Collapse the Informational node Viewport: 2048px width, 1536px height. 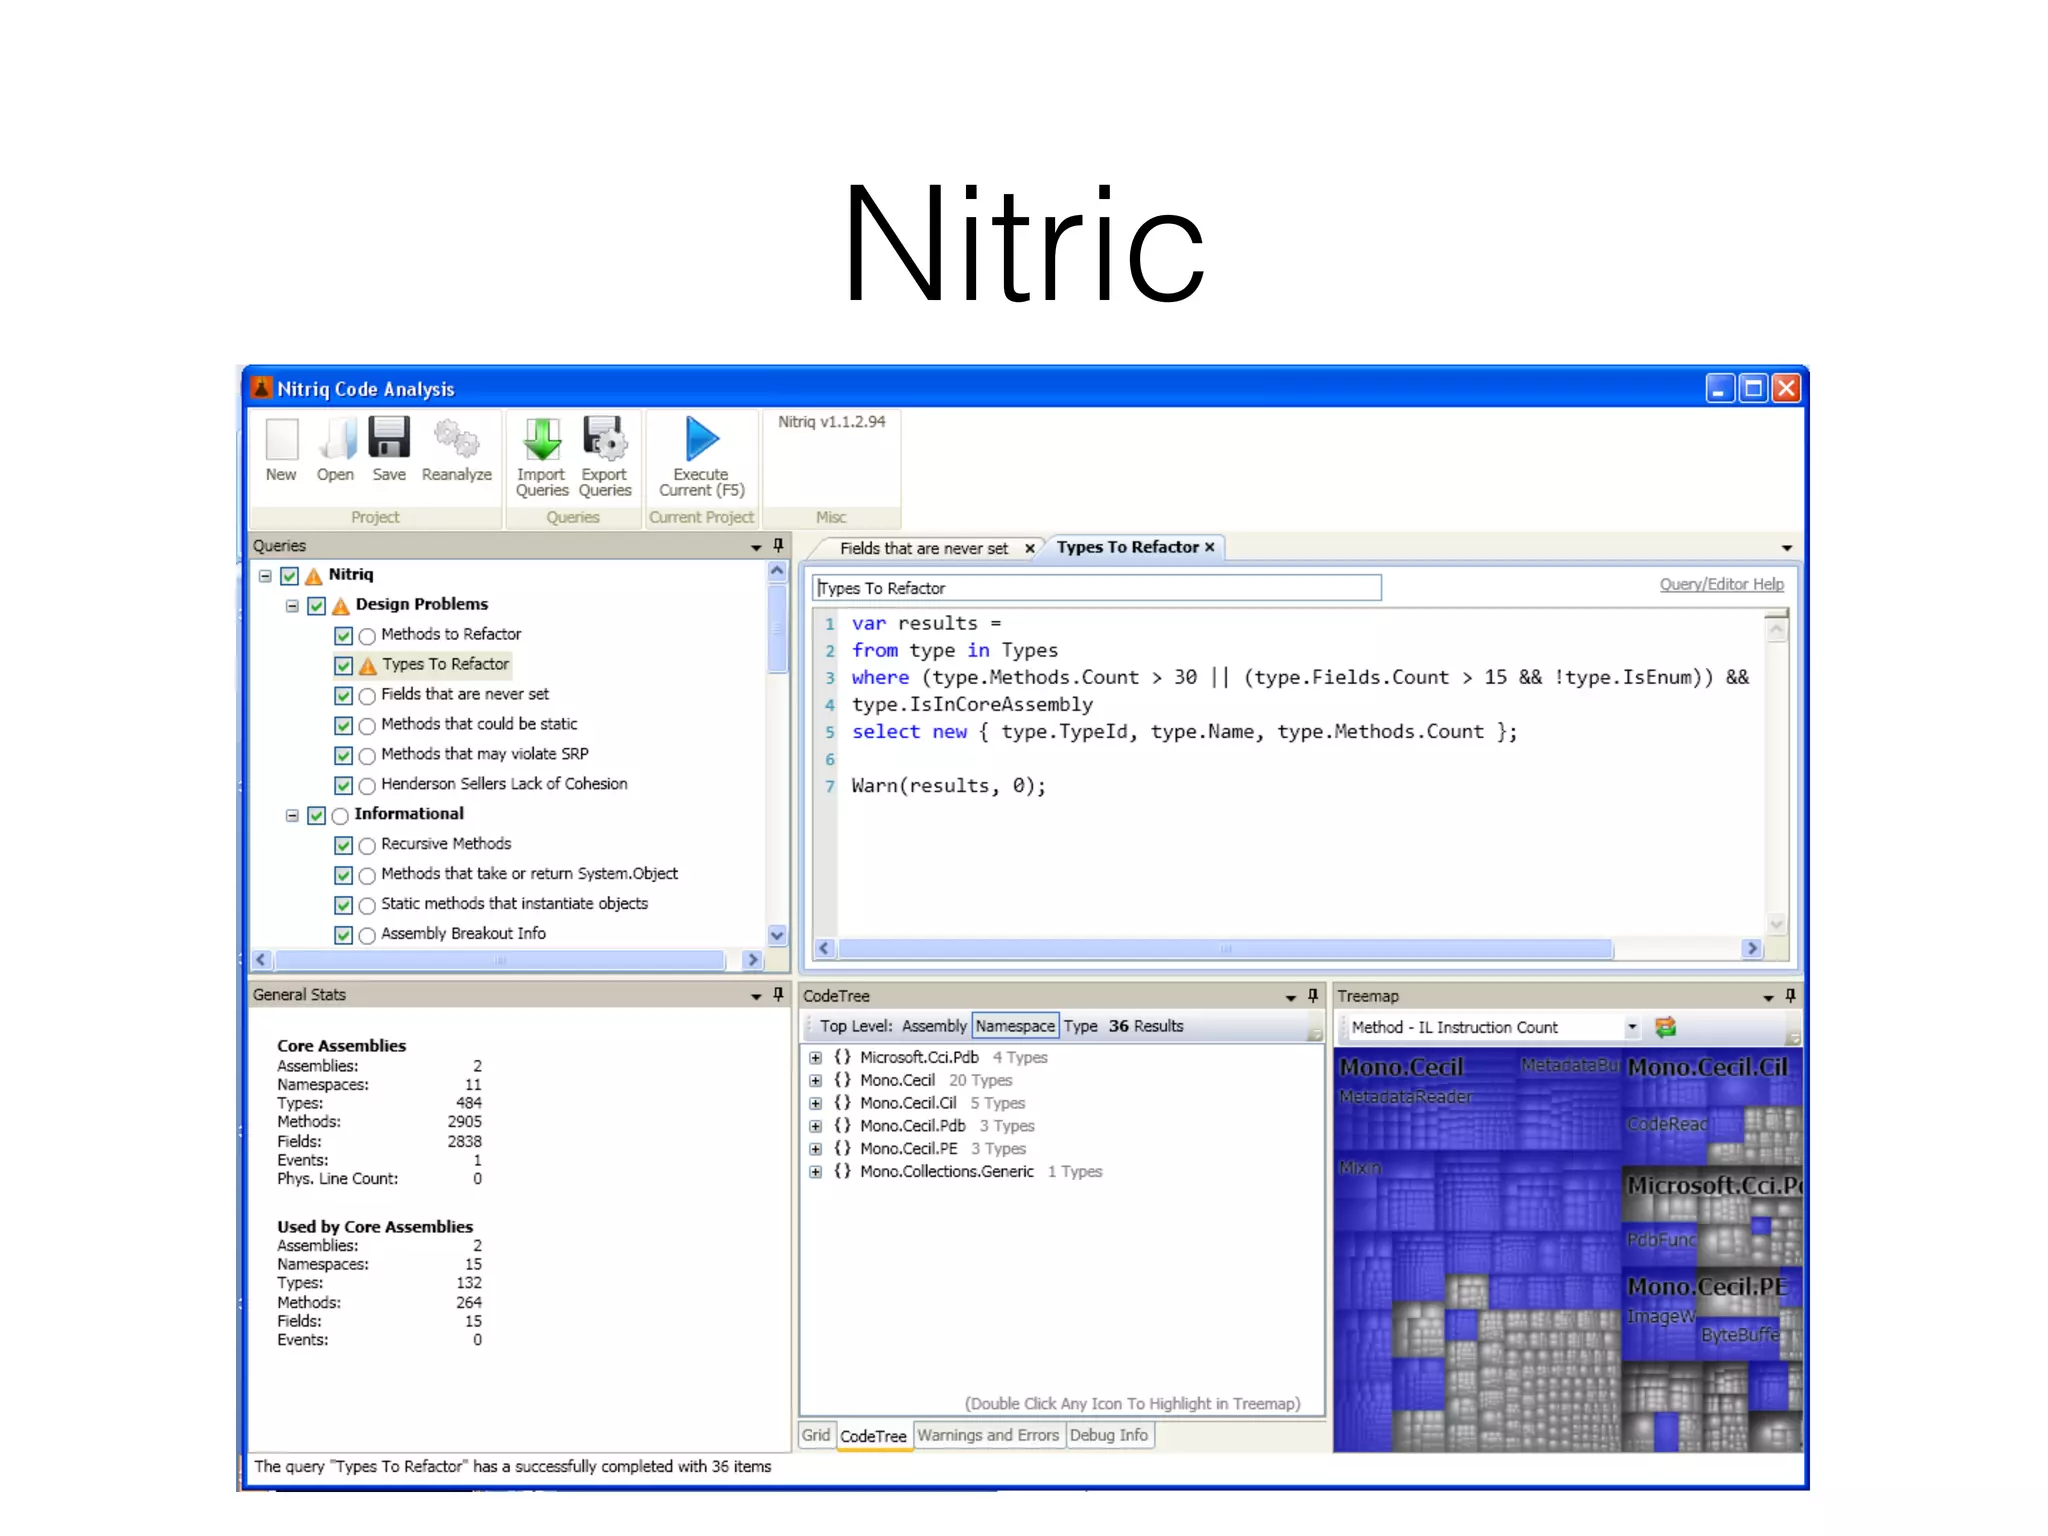[292, 816]
